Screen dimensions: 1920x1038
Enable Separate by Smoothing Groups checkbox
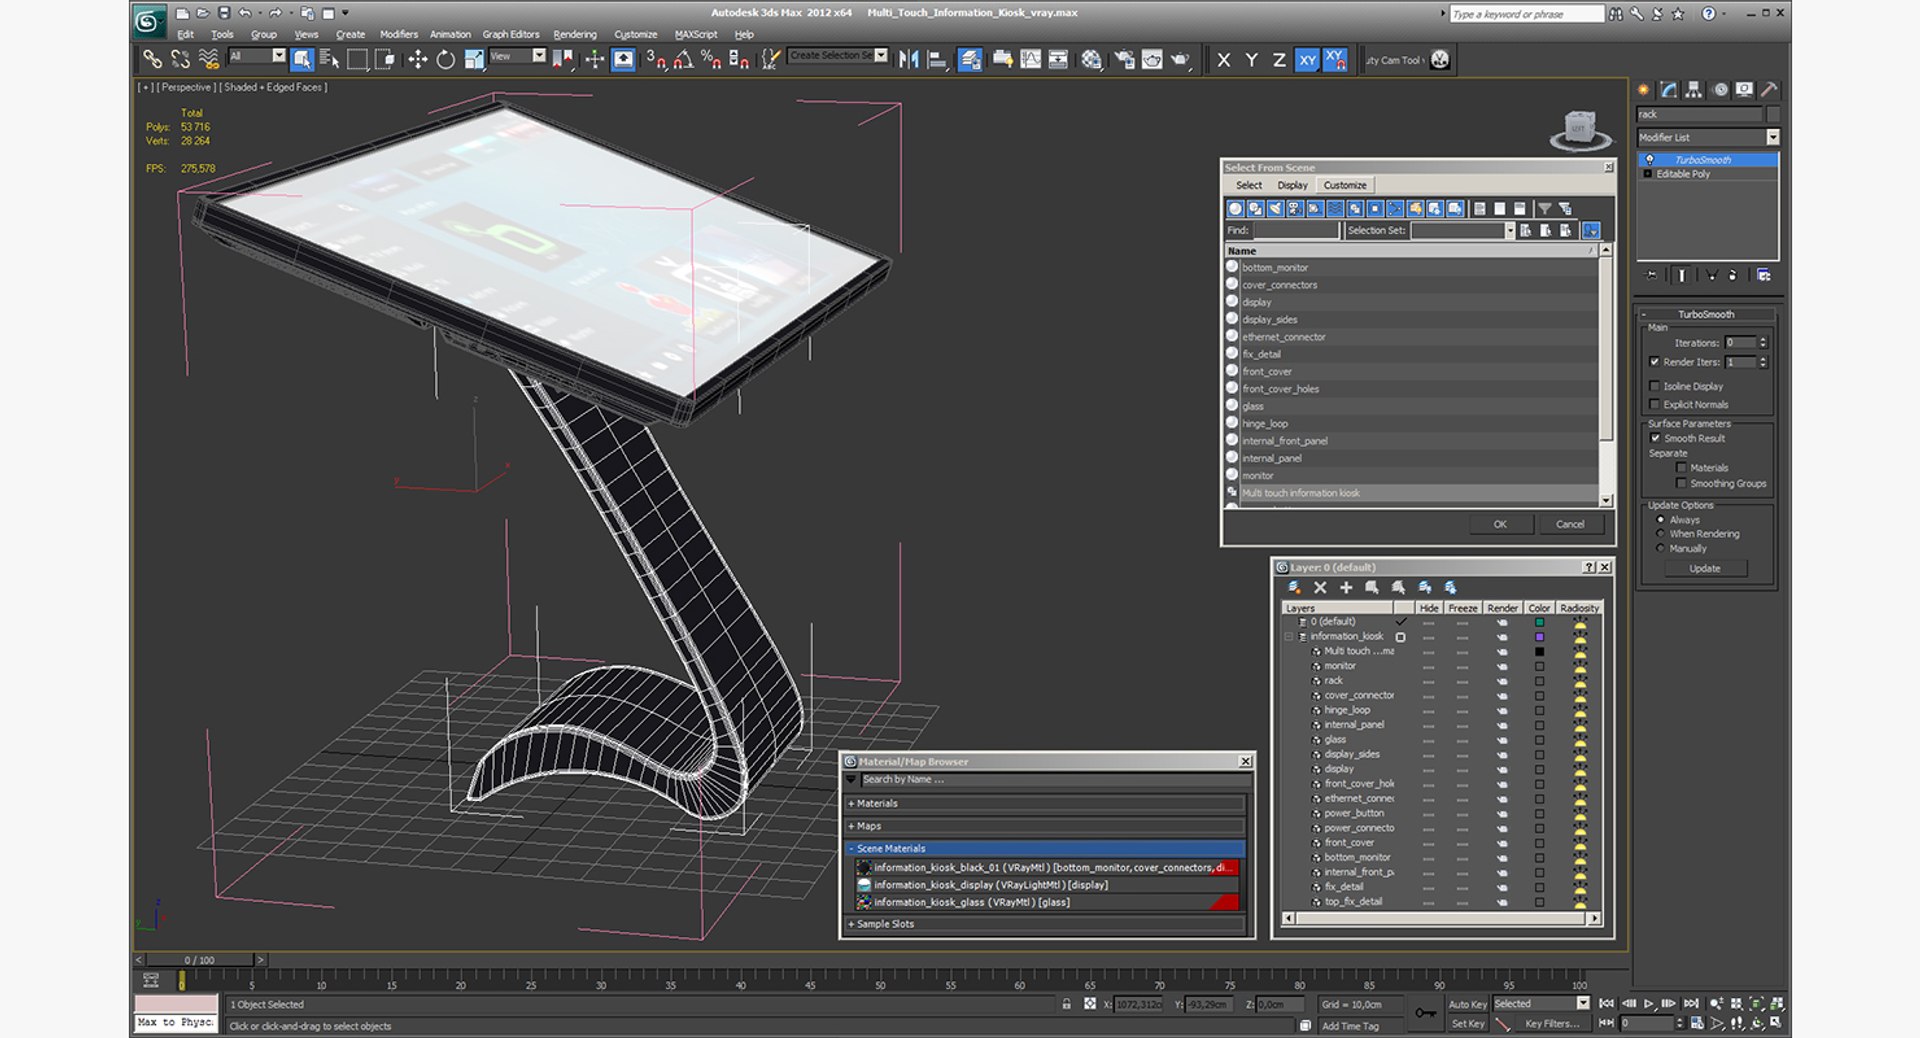[1682, 483]
